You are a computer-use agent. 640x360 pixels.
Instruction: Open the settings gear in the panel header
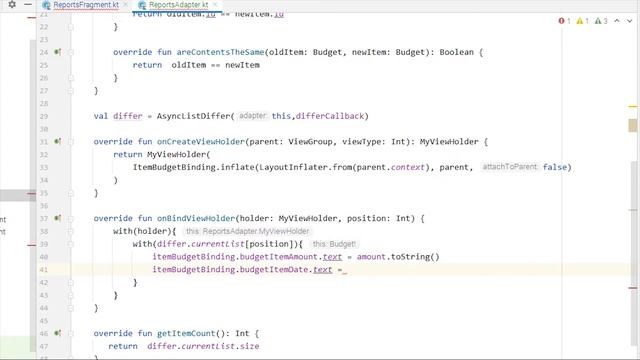12,4
